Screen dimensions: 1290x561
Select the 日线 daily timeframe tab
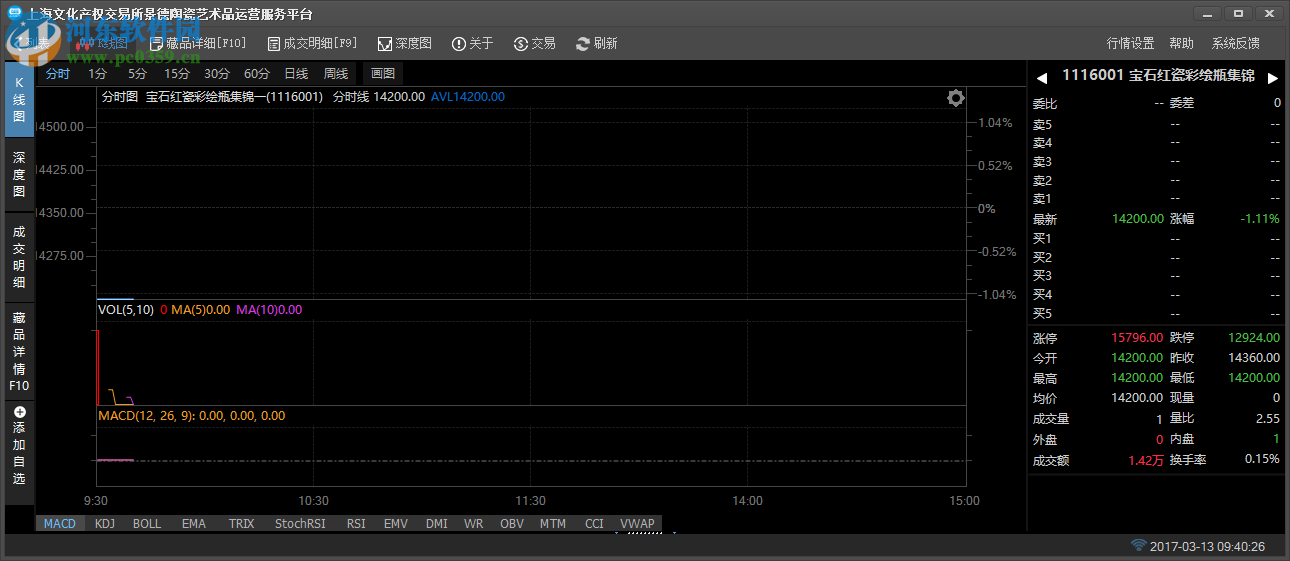pyautogui.click(x=296, y=74)
